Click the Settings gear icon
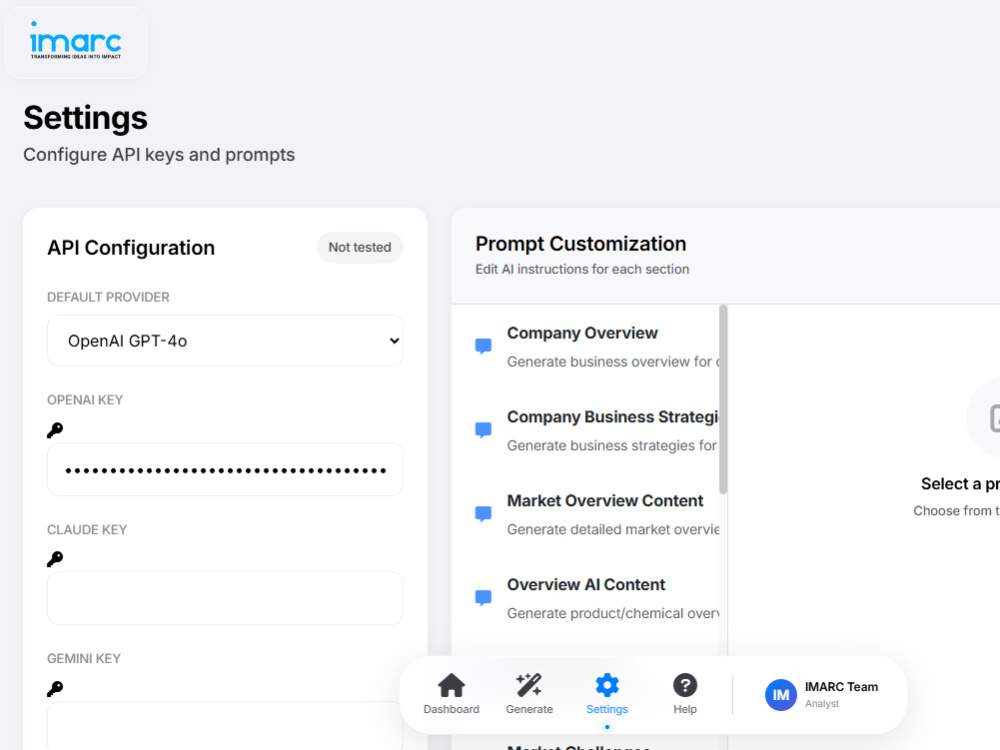This screenshot has width=1000, height=750. tap(607, 686)
